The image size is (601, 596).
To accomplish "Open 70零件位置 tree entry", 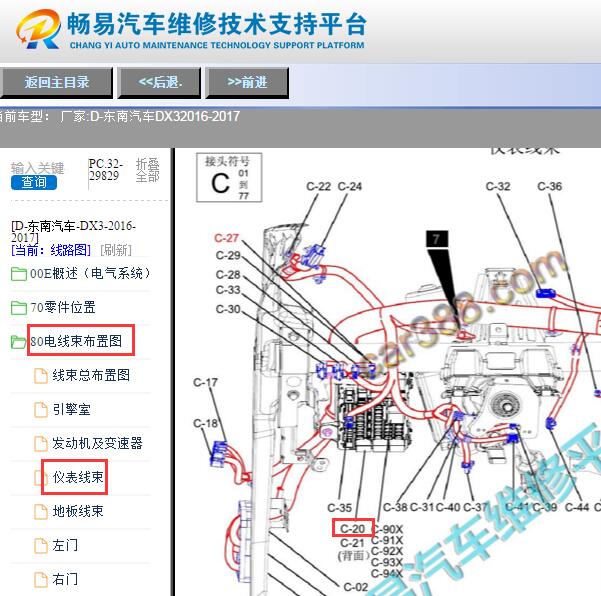I will tap(62, 307).
